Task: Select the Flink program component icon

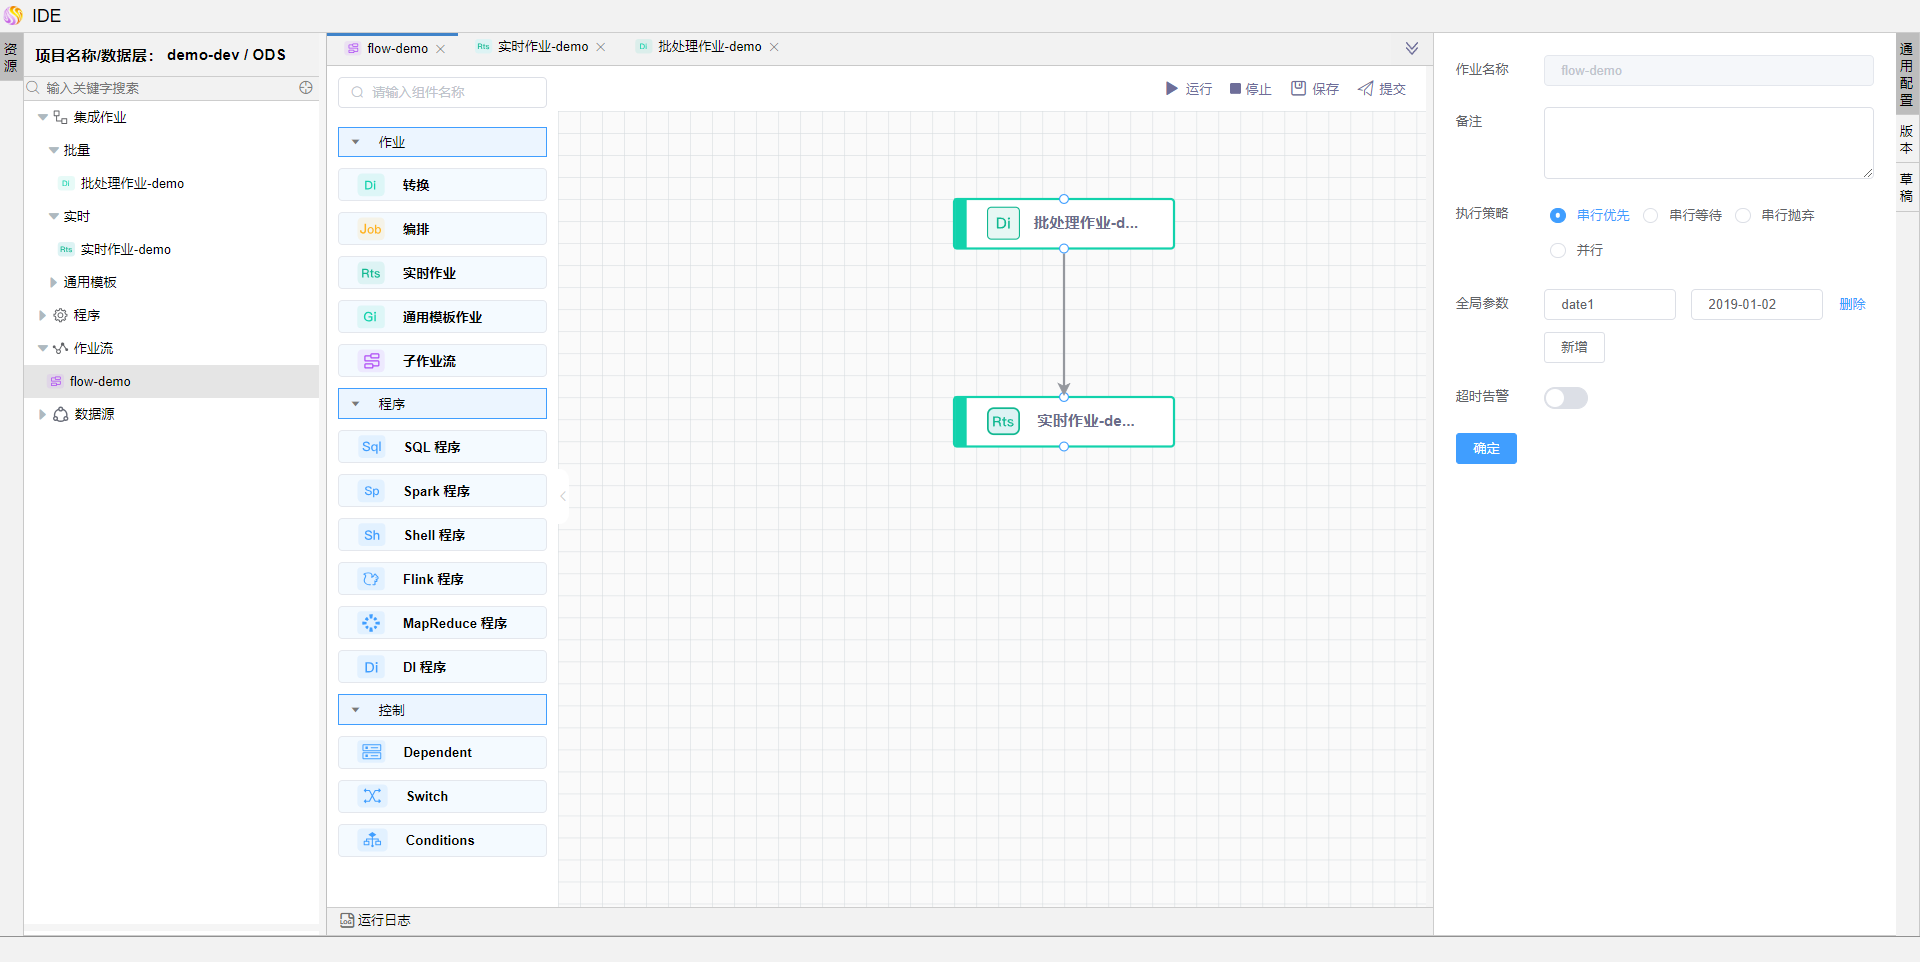Action: tap(371, 579)
